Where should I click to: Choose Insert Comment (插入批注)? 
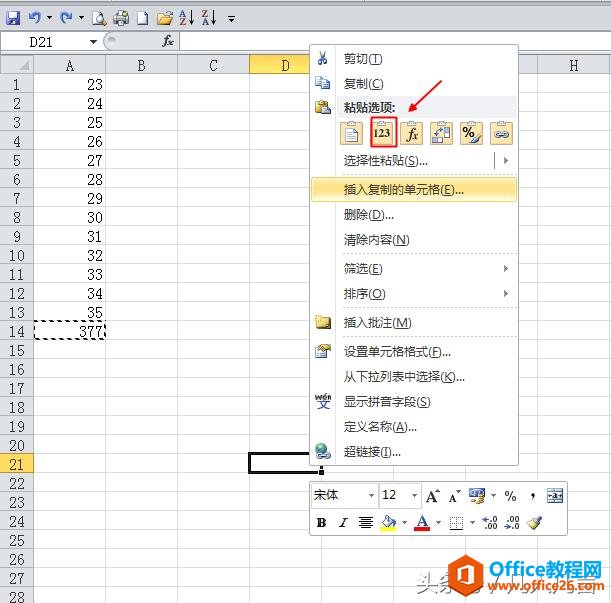point(415,323)
